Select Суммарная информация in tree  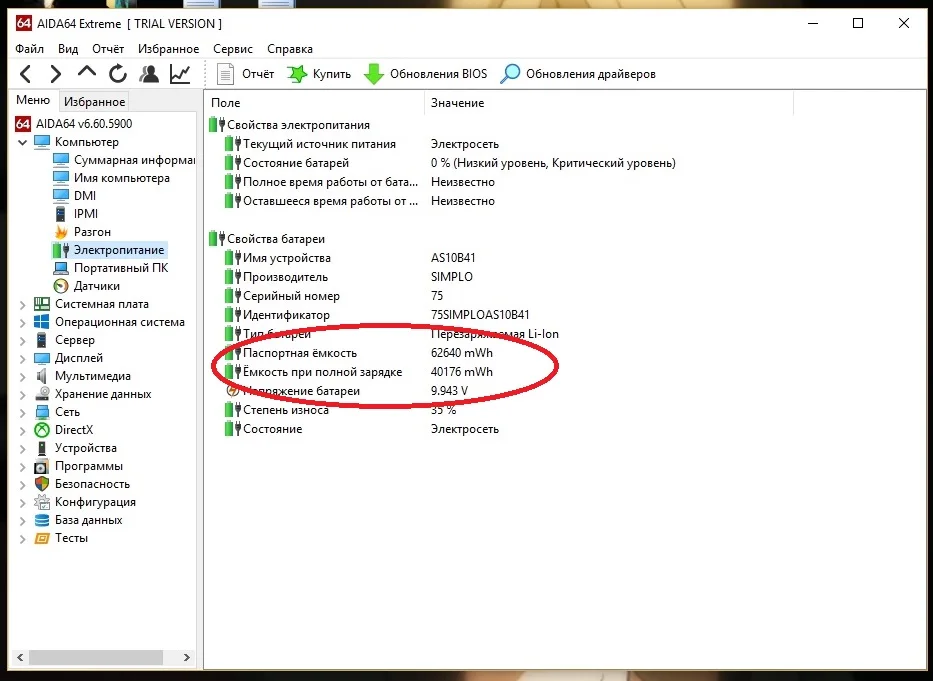pos(124,160)
